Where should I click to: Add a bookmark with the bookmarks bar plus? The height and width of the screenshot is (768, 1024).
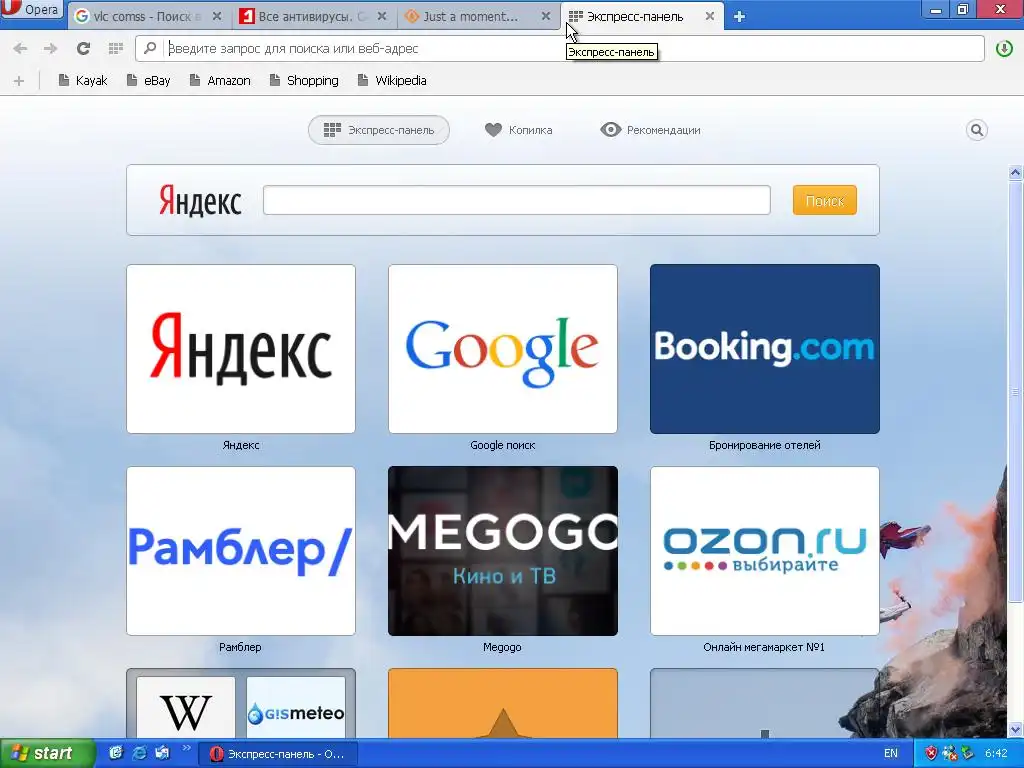point(19,81)
